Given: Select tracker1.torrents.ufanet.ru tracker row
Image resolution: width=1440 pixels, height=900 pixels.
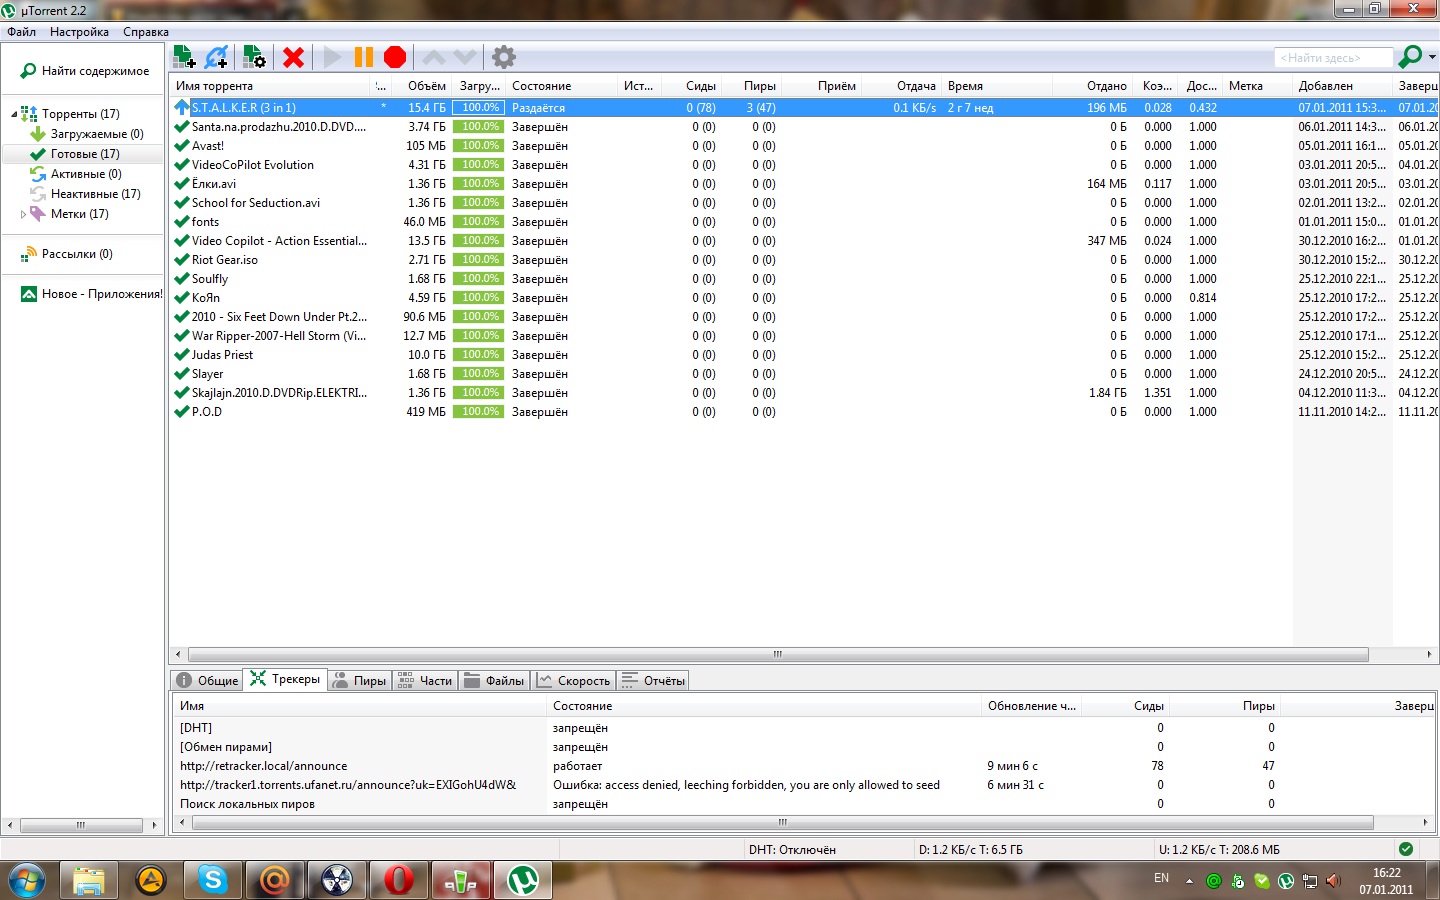Looking at the screenshot, I should coord(804,785).
